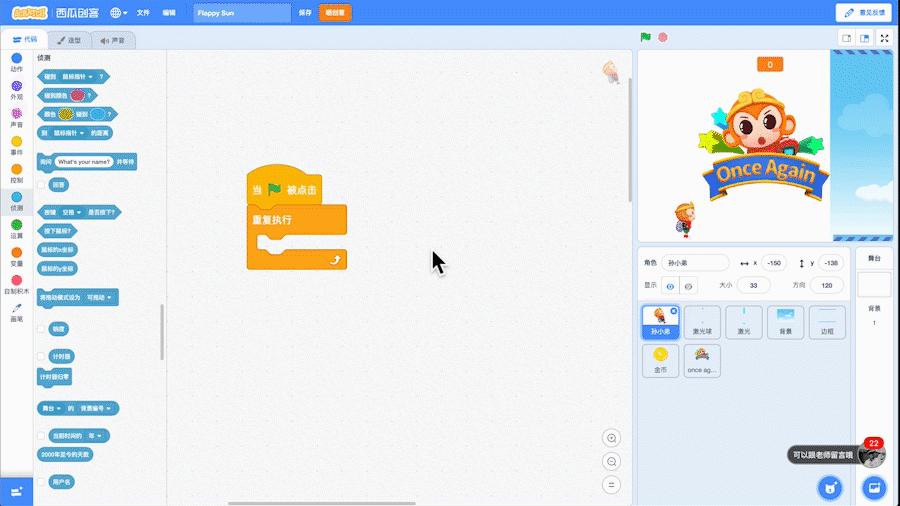Open the 空格 key dropdown in 按键 block
Viewport: 900px width, 506px height.
coord(72,212)
